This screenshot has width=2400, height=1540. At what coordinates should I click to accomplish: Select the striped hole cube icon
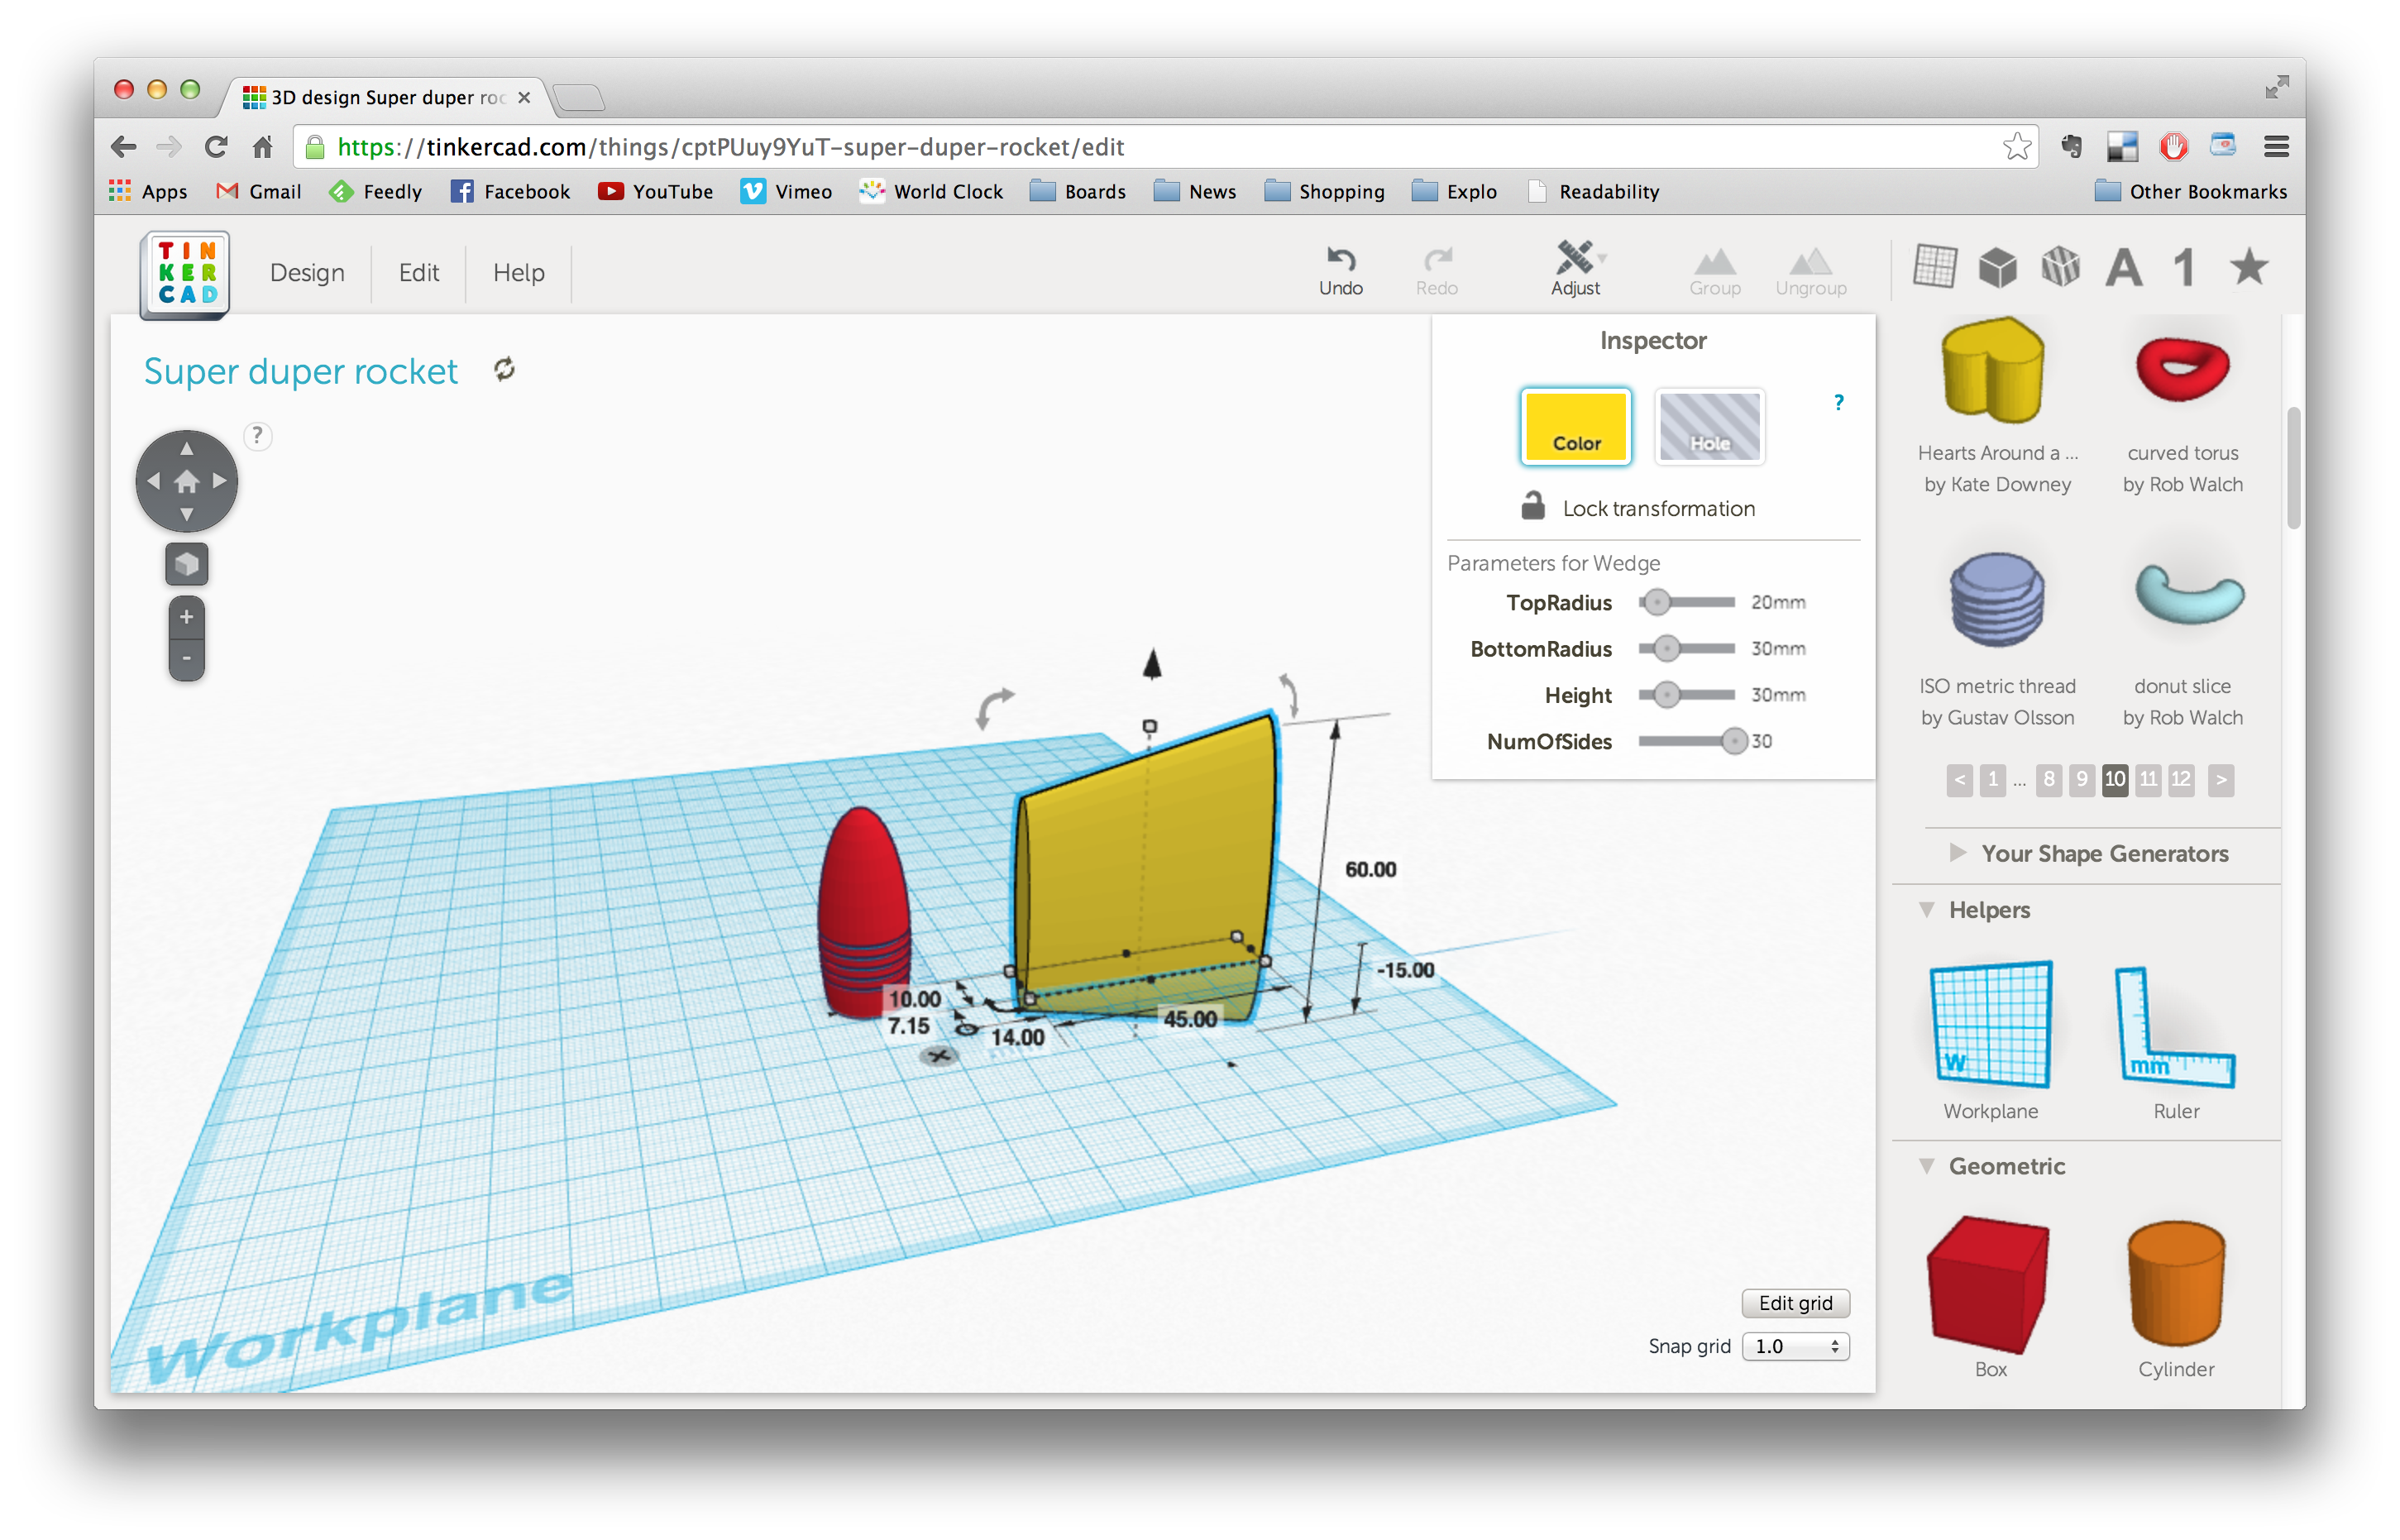2059,267
